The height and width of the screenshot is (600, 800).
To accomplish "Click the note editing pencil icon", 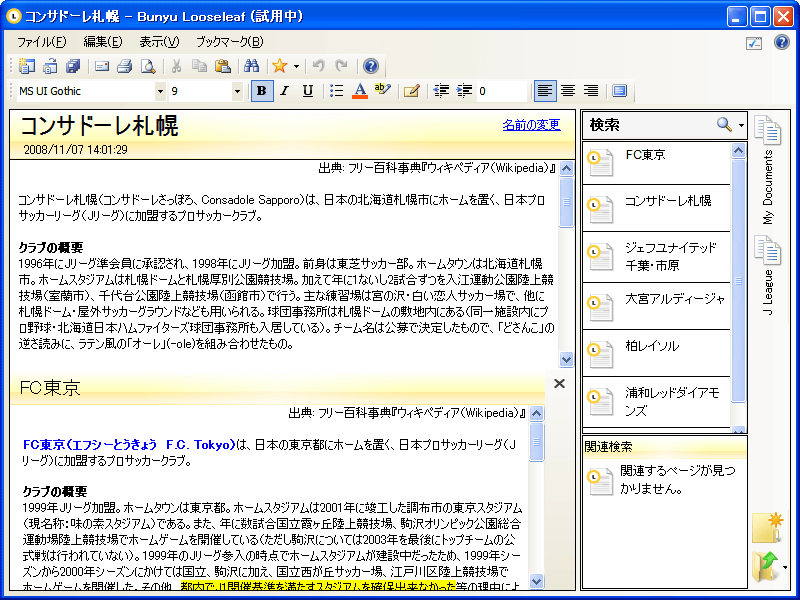I will tap(411, 91).
